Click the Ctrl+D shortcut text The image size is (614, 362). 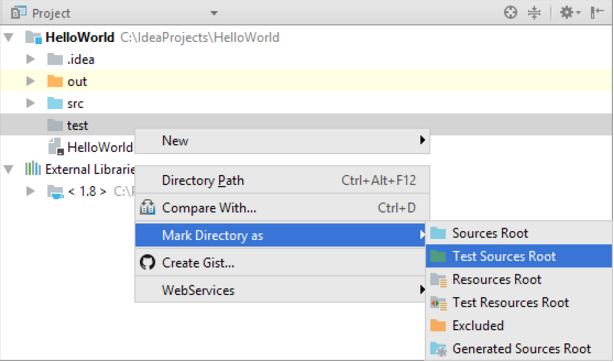[397, 208]
